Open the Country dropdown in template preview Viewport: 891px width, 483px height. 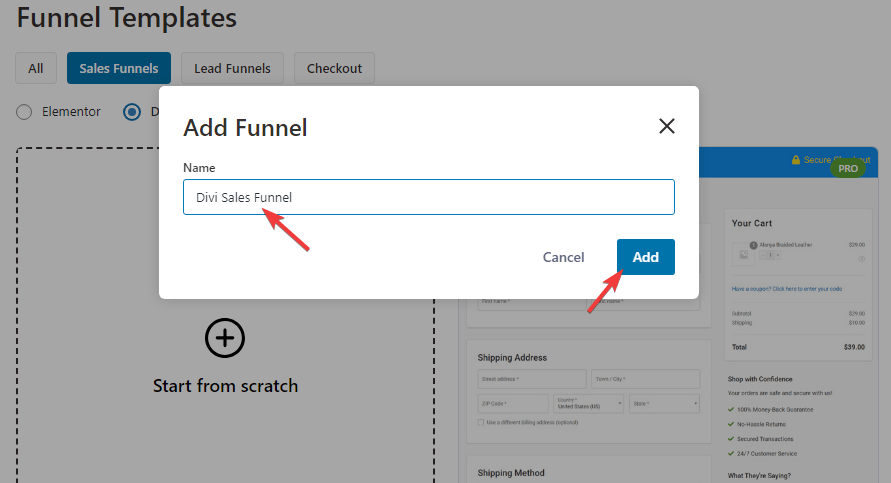(589, 403)
